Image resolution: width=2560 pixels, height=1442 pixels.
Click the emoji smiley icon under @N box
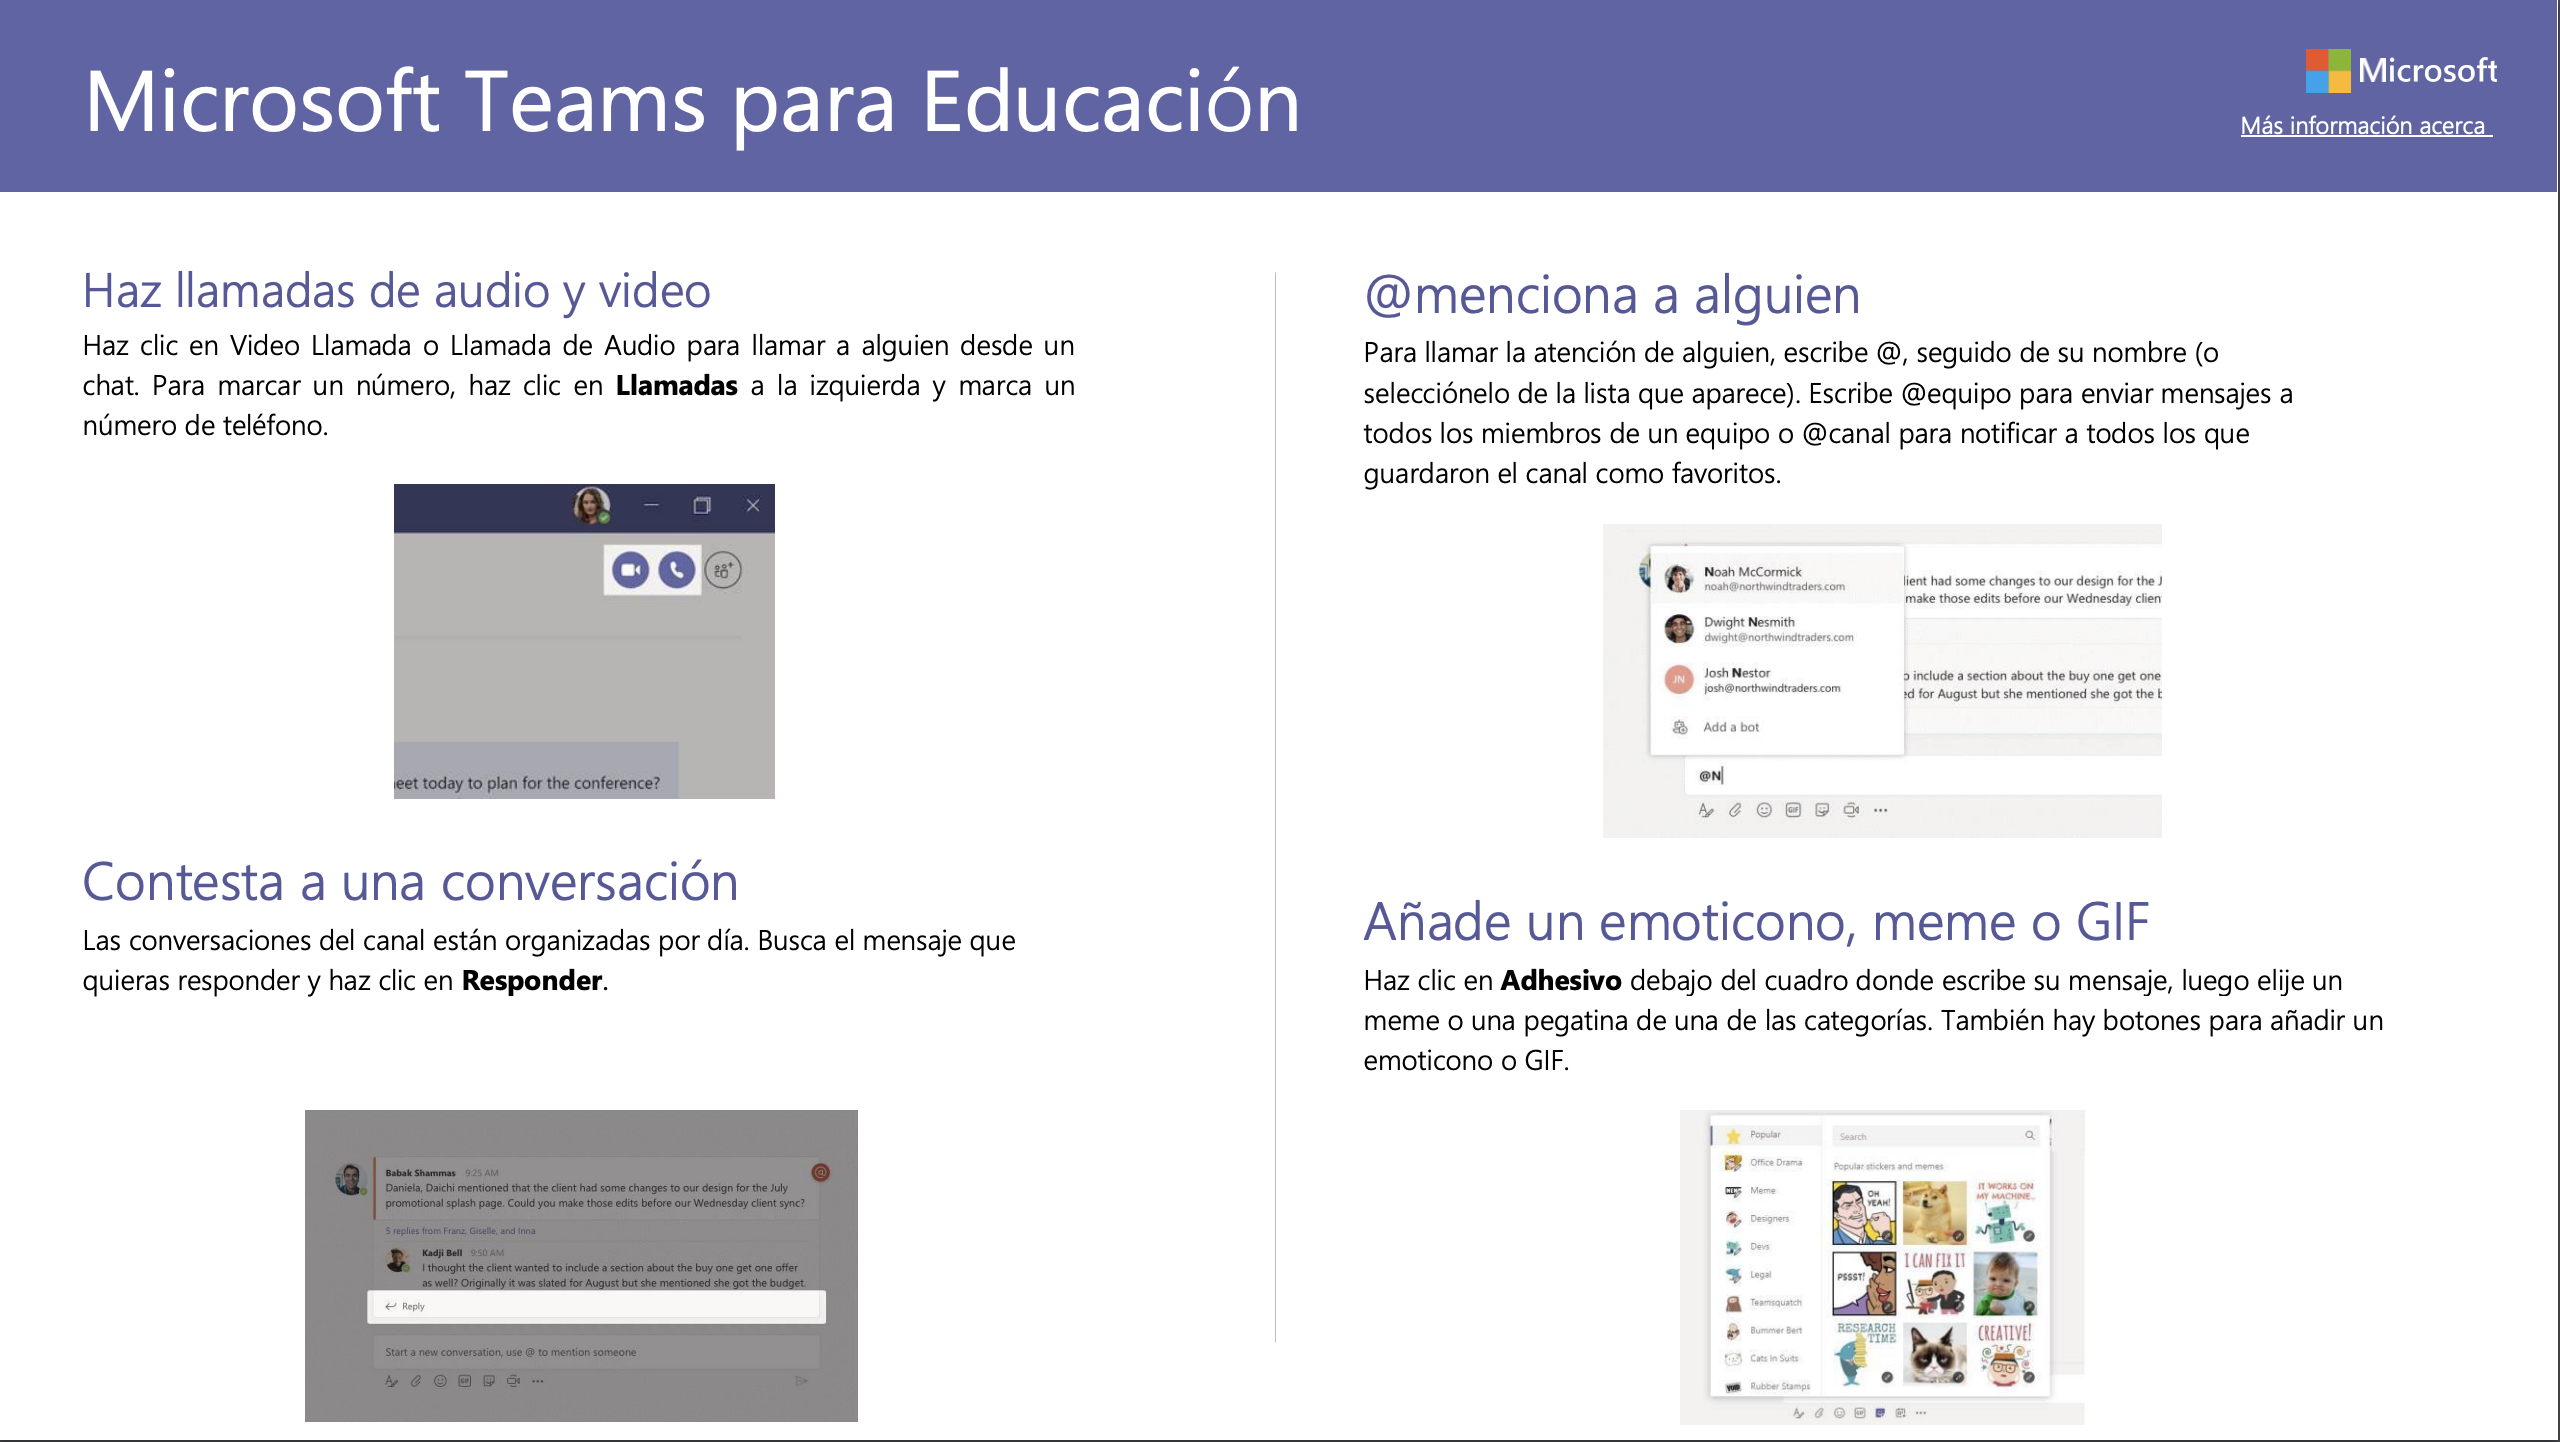[x=1764, y=810]
